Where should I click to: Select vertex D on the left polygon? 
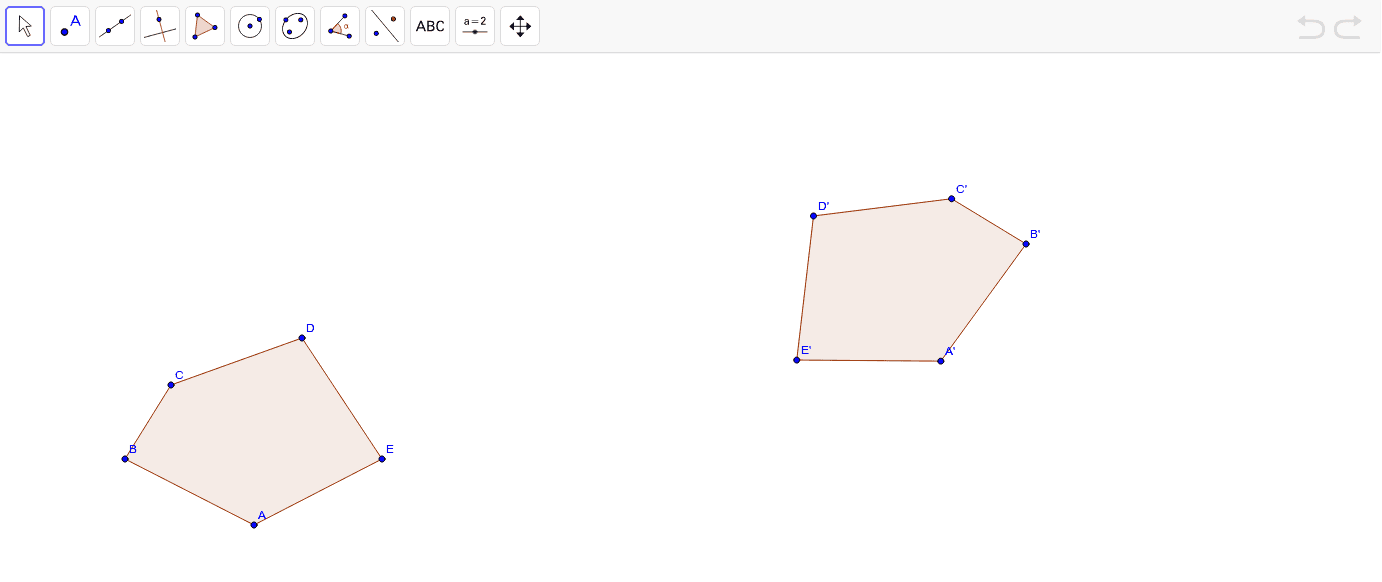(x=302, y=338)
